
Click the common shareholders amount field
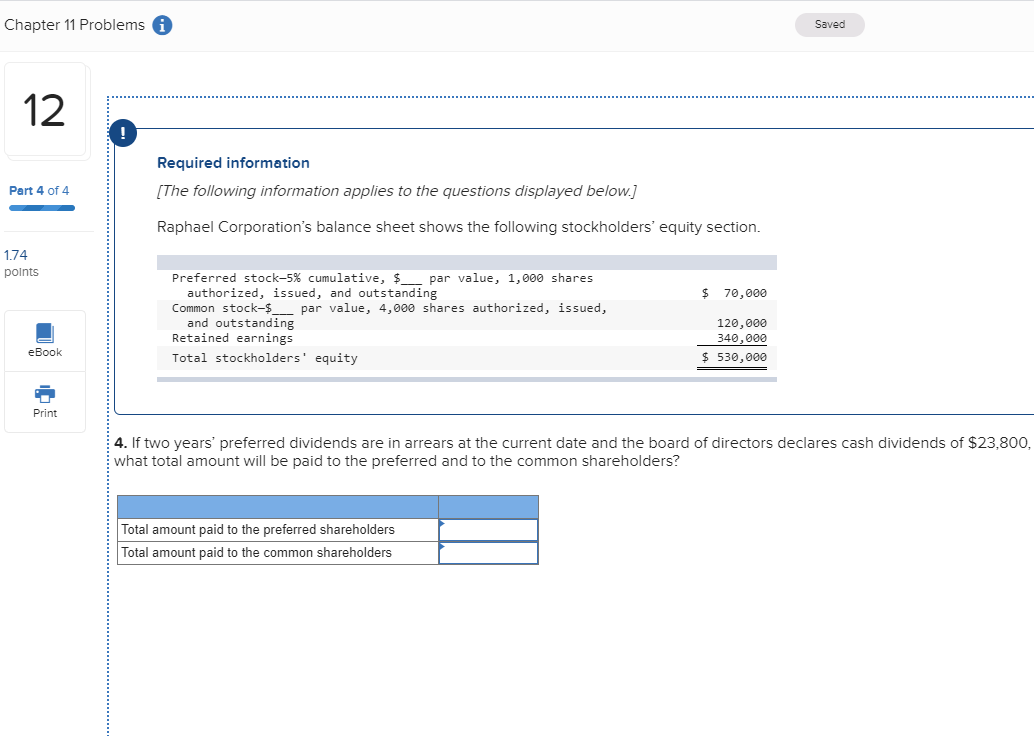pyautogui.click(x=488, y=553)
